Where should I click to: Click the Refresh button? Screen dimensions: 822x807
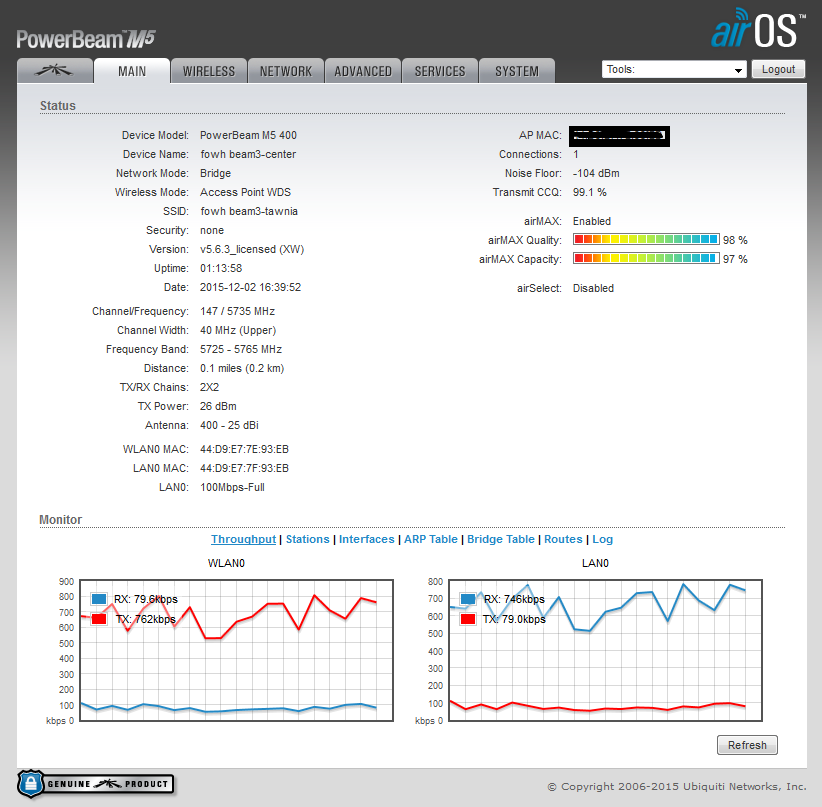point(747,745)
